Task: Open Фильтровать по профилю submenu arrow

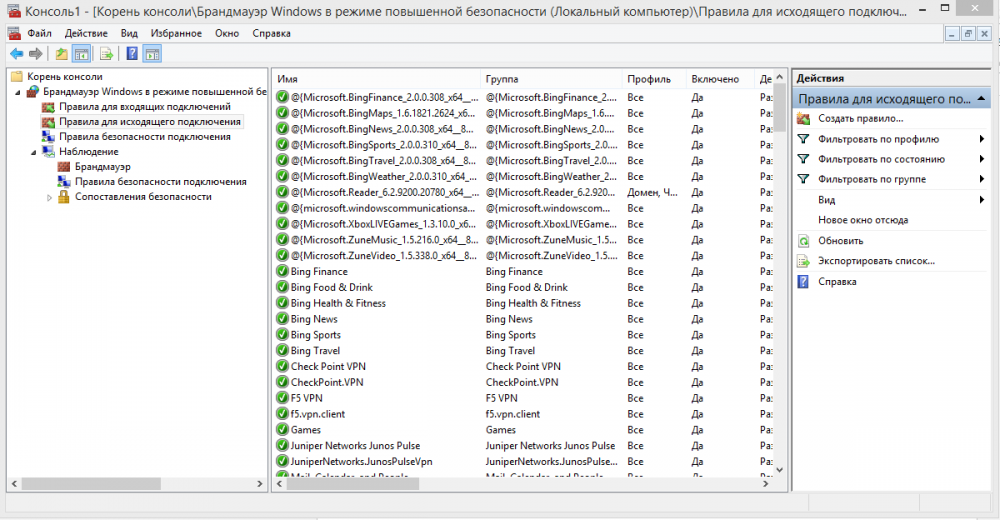Action: pos(982,139)
